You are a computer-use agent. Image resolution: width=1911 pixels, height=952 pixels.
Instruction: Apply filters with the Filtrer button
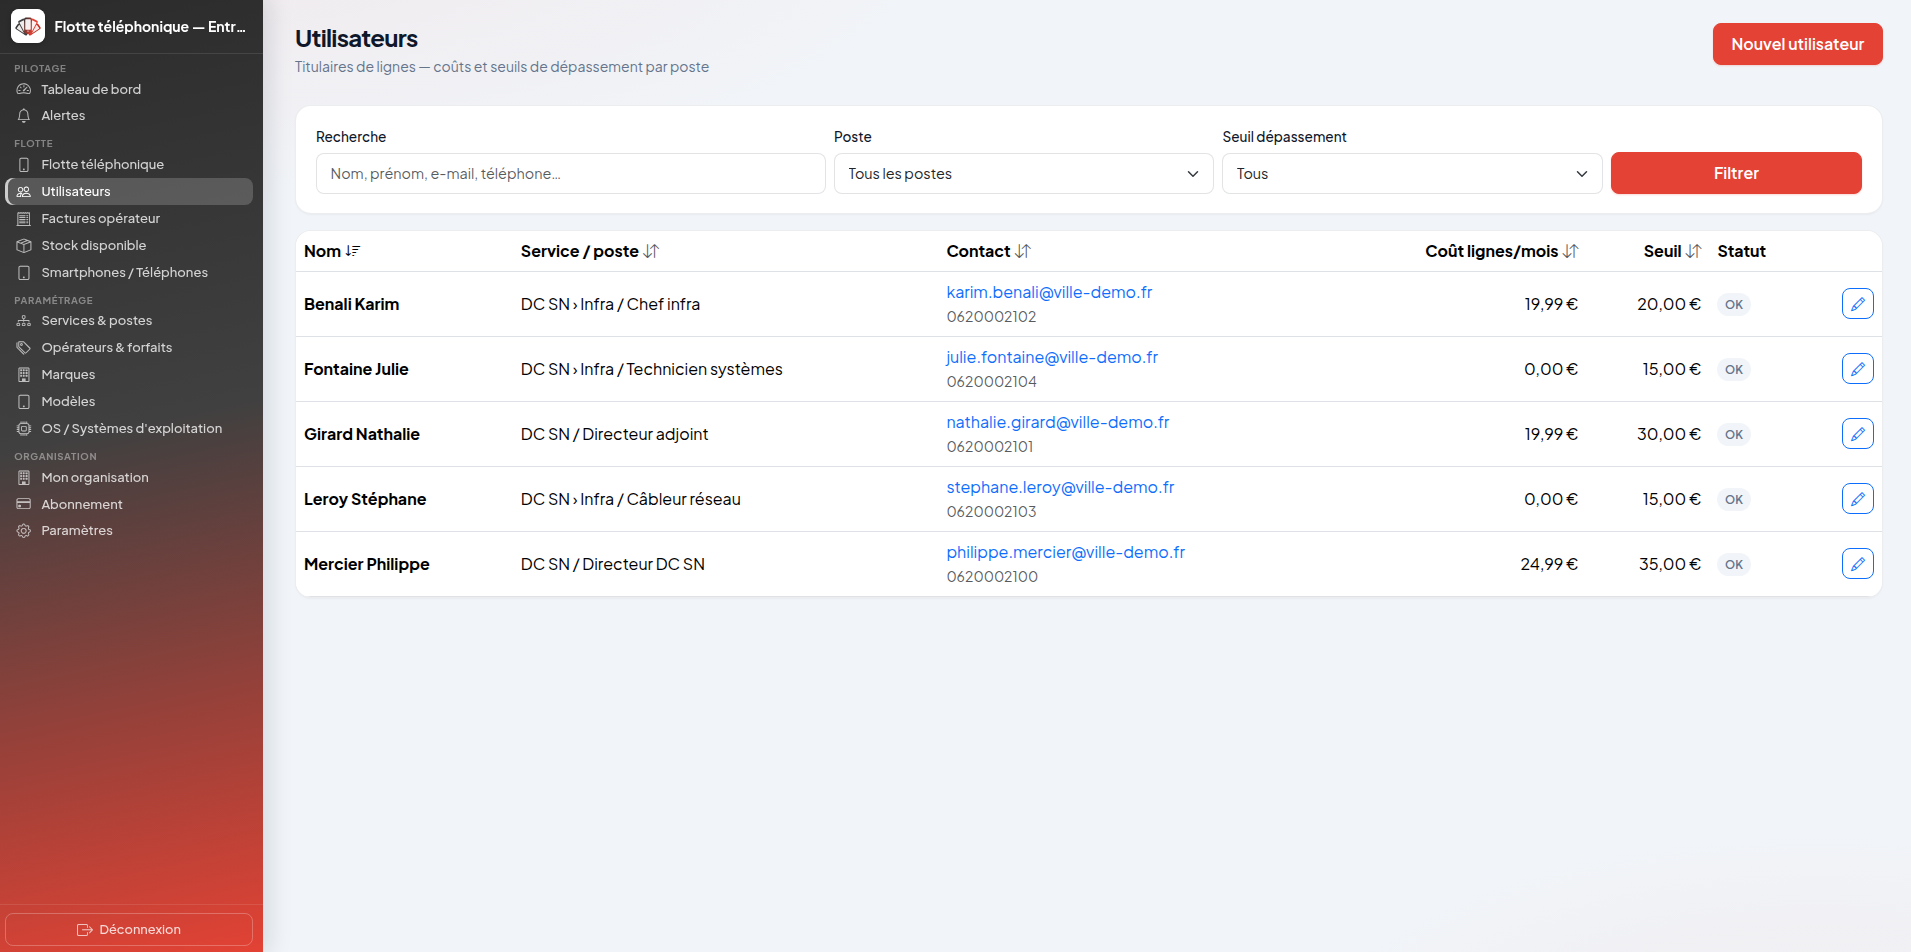click(1736, 173)
